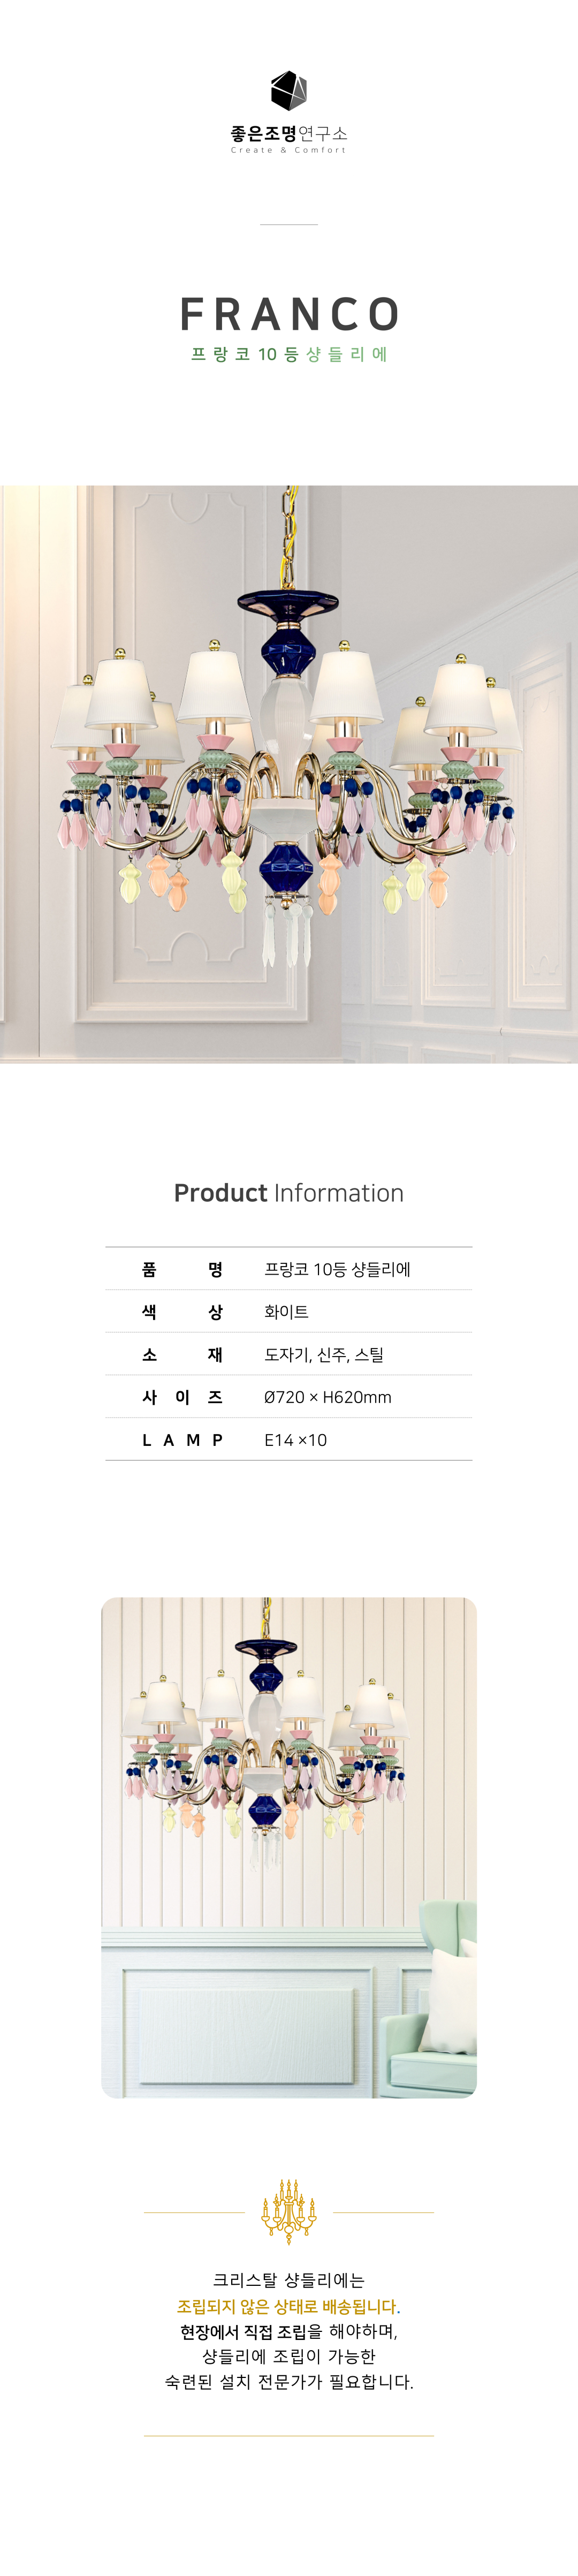
Task: Click the 도자기, 신주, 스틸 material value
Action: [x=323, y=1355]
